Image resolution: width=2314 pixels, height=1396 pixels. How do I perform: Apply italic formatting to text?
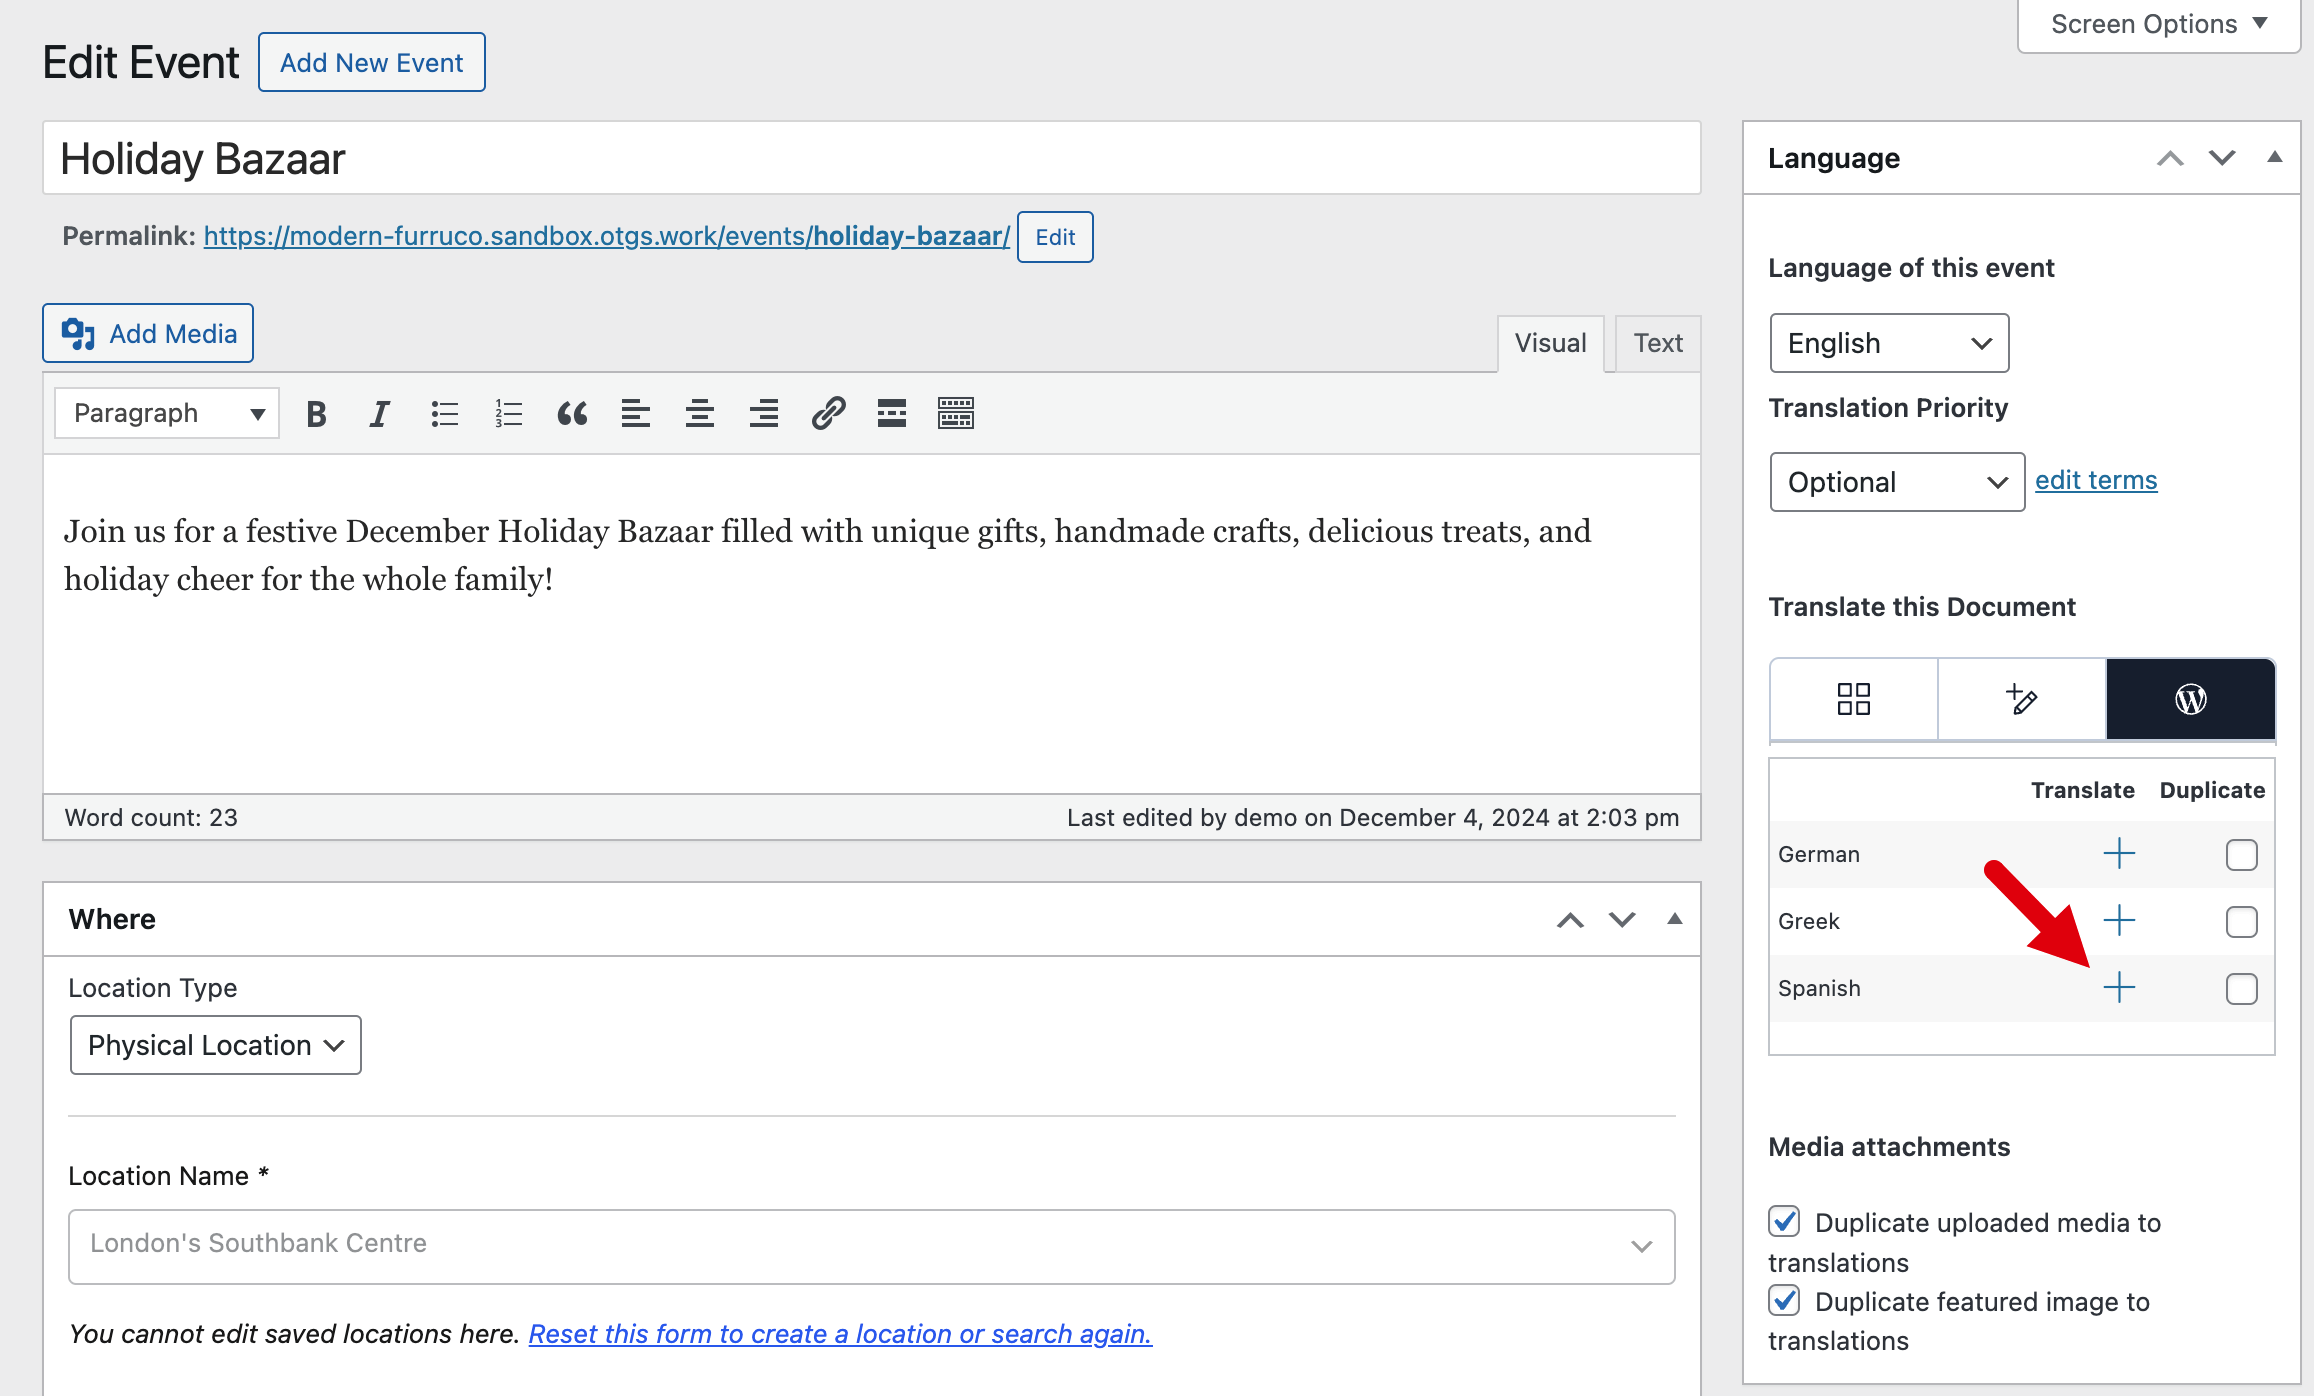(x=379, y=413)
